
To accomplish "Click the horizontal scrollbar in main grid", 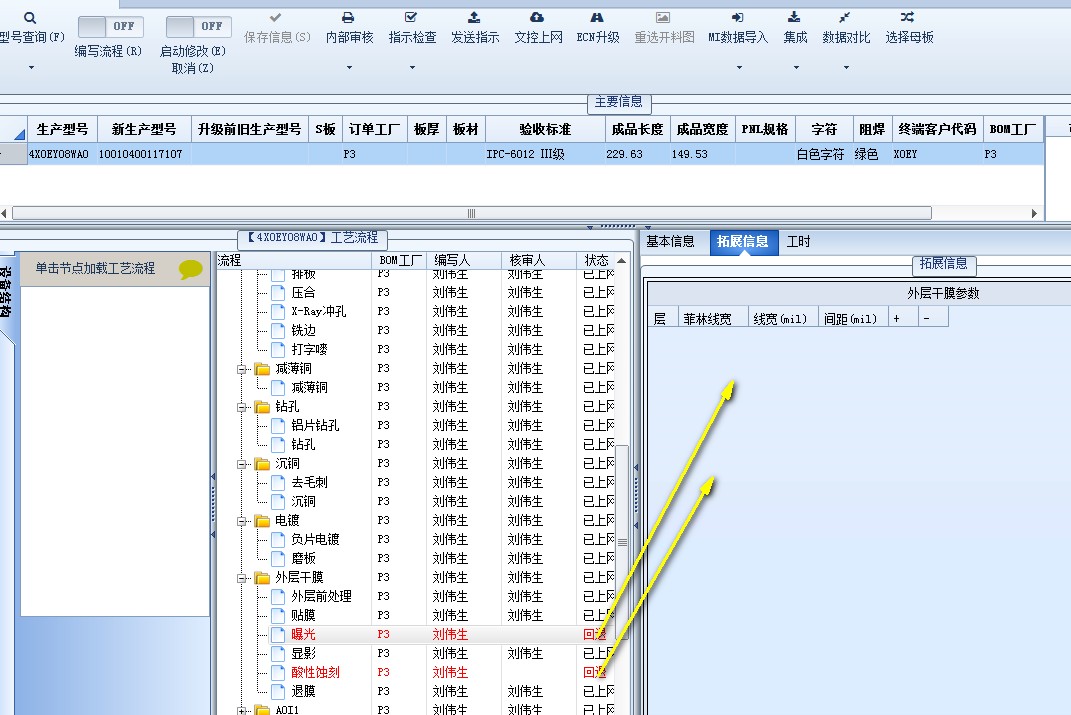I will click(x=471, y=213).
